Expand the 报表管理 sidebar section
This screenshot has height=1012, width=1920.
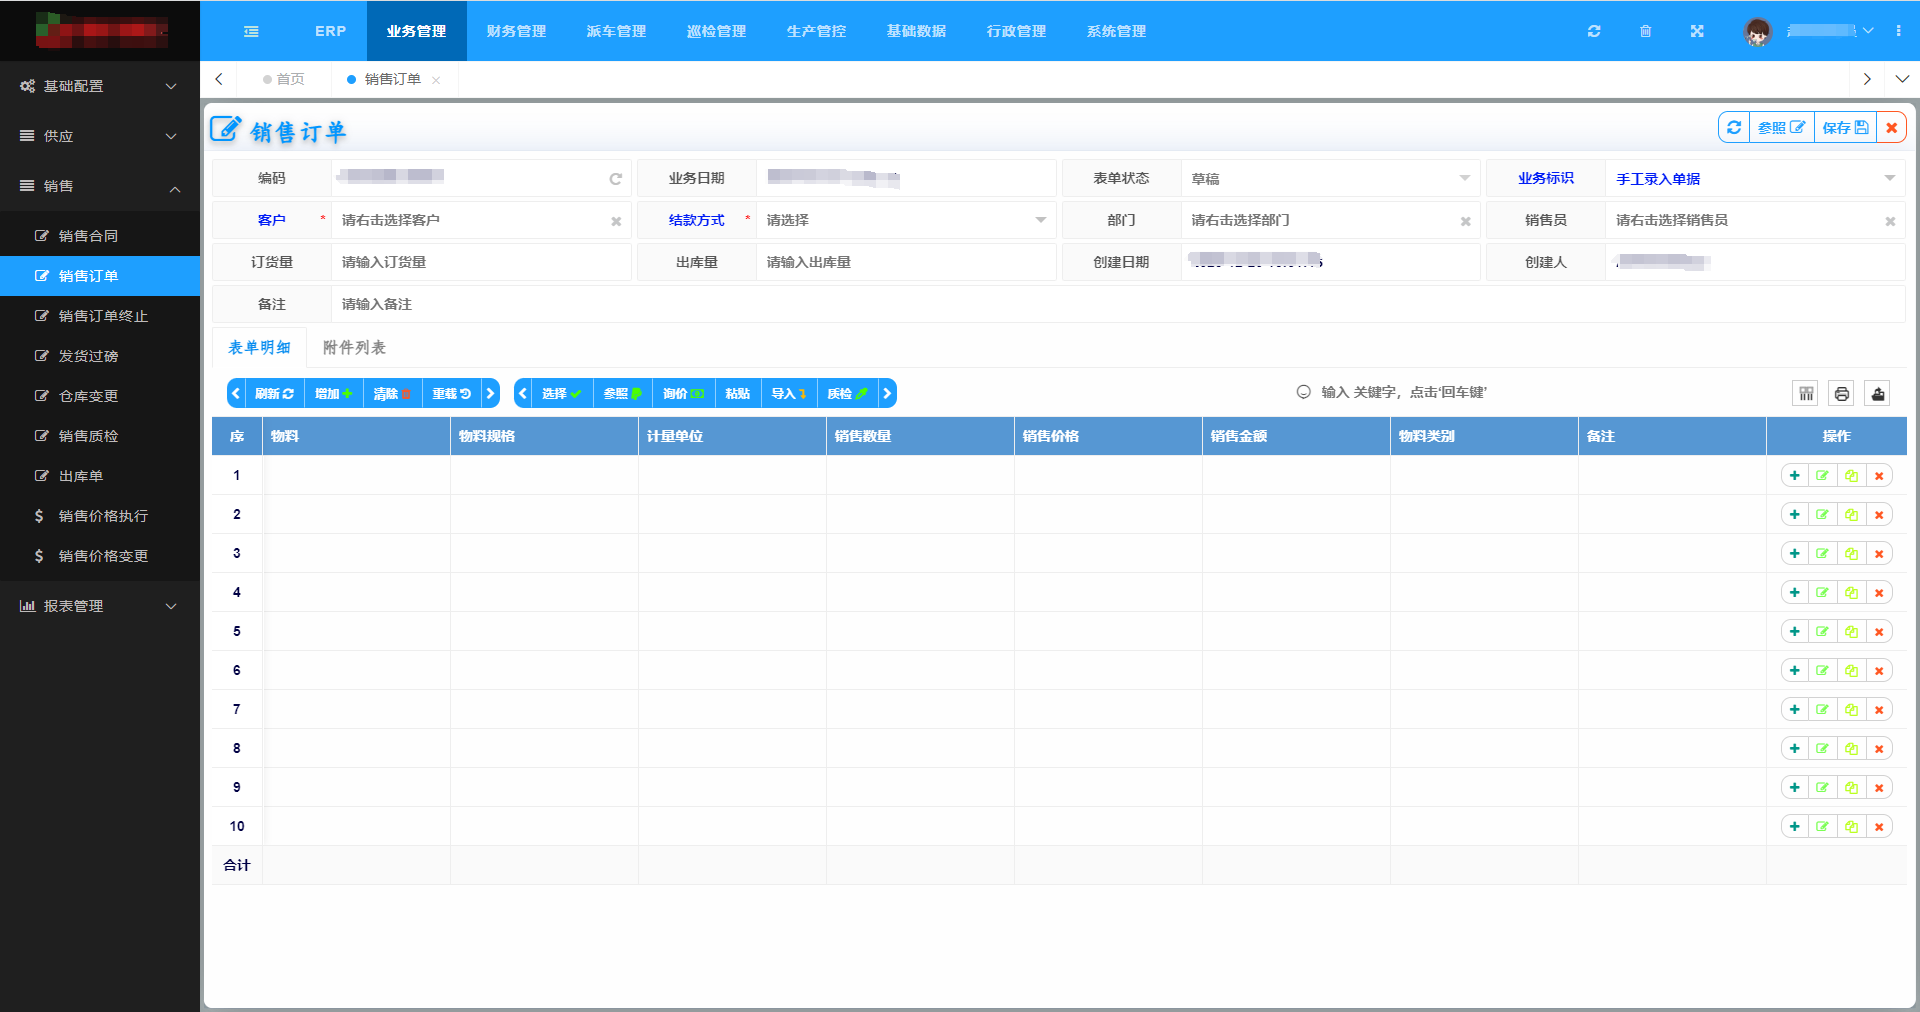98,606
